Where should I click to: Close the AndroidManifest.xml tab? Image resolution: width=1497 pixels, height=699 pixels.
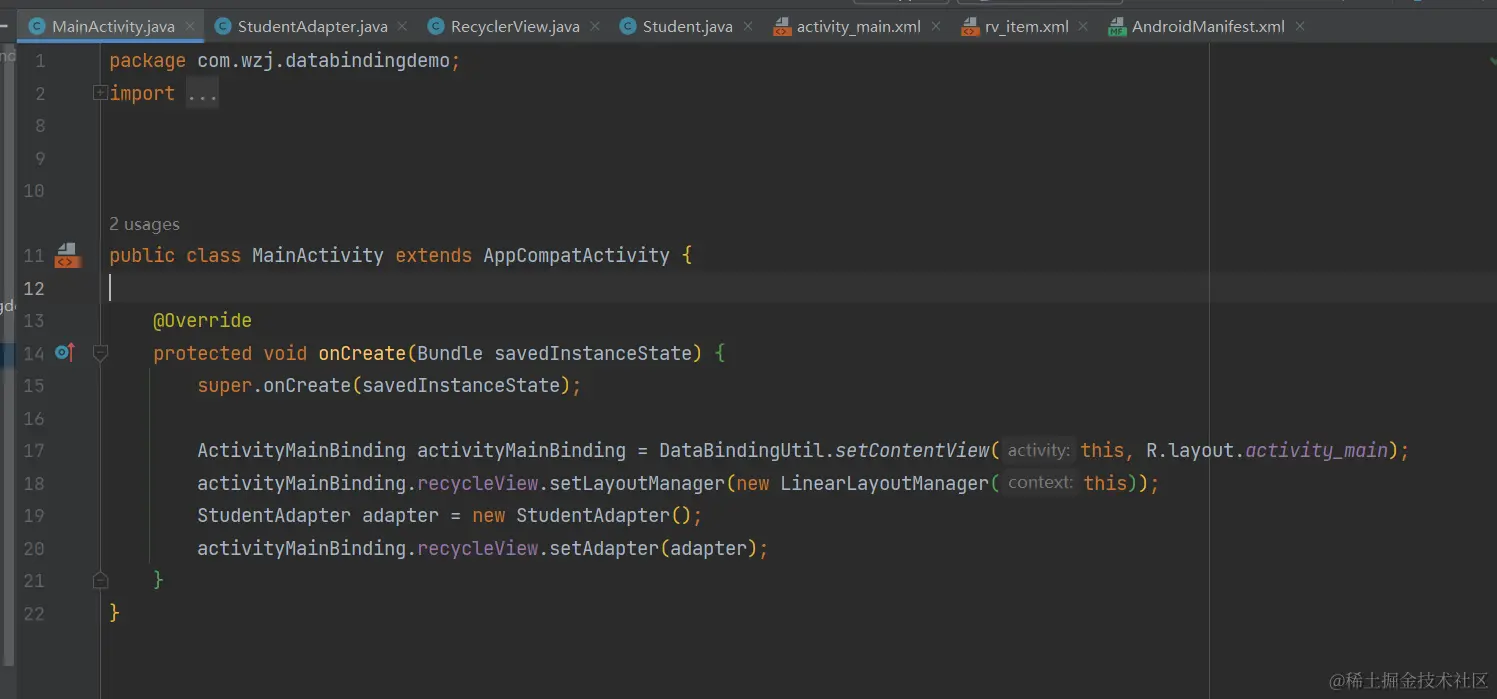pyautogui.click(x=1300, y=27)
